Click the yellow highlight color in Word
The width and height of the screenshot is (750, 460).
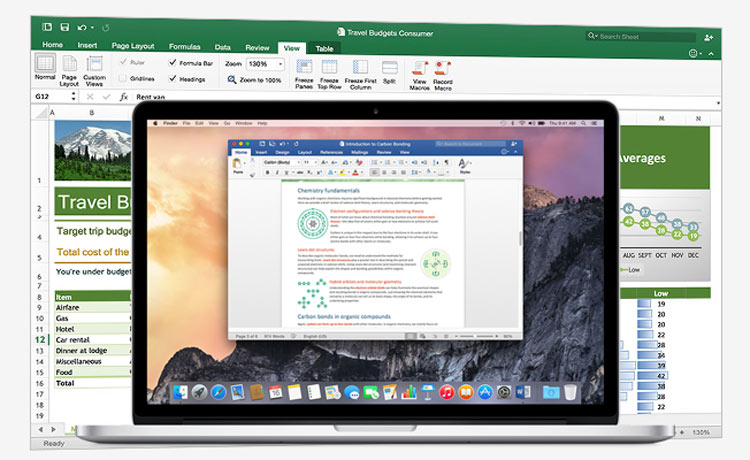[x=342, y=172]
